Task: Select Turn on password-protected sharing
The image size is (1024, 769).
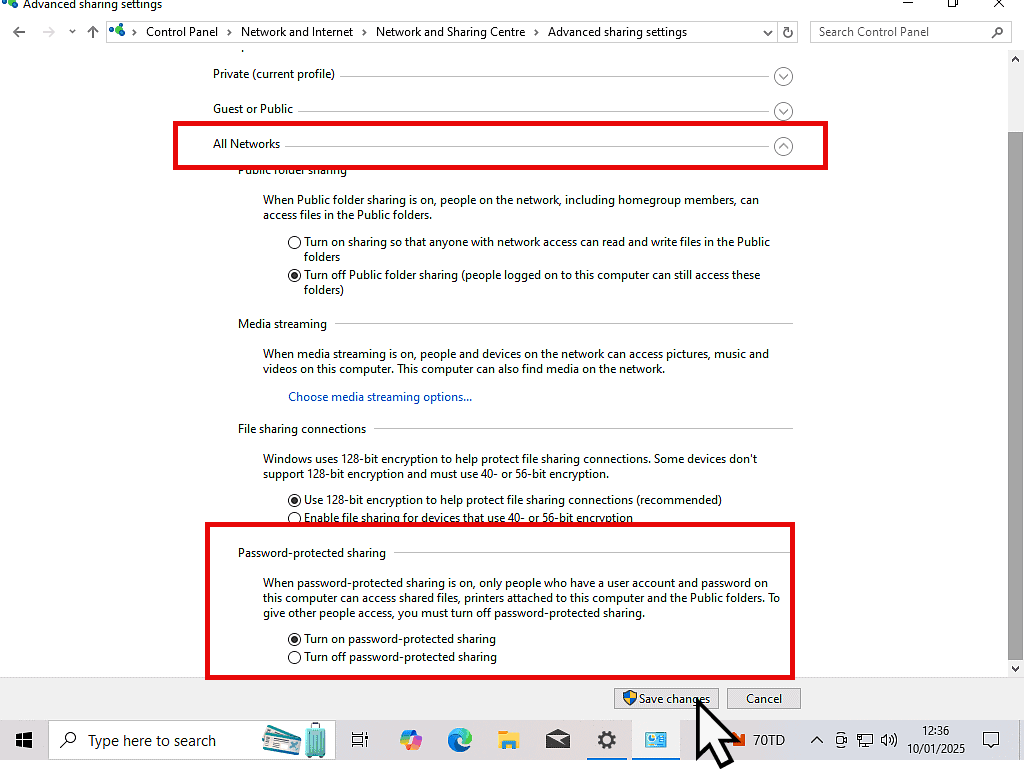Action: tap(294, 639)
